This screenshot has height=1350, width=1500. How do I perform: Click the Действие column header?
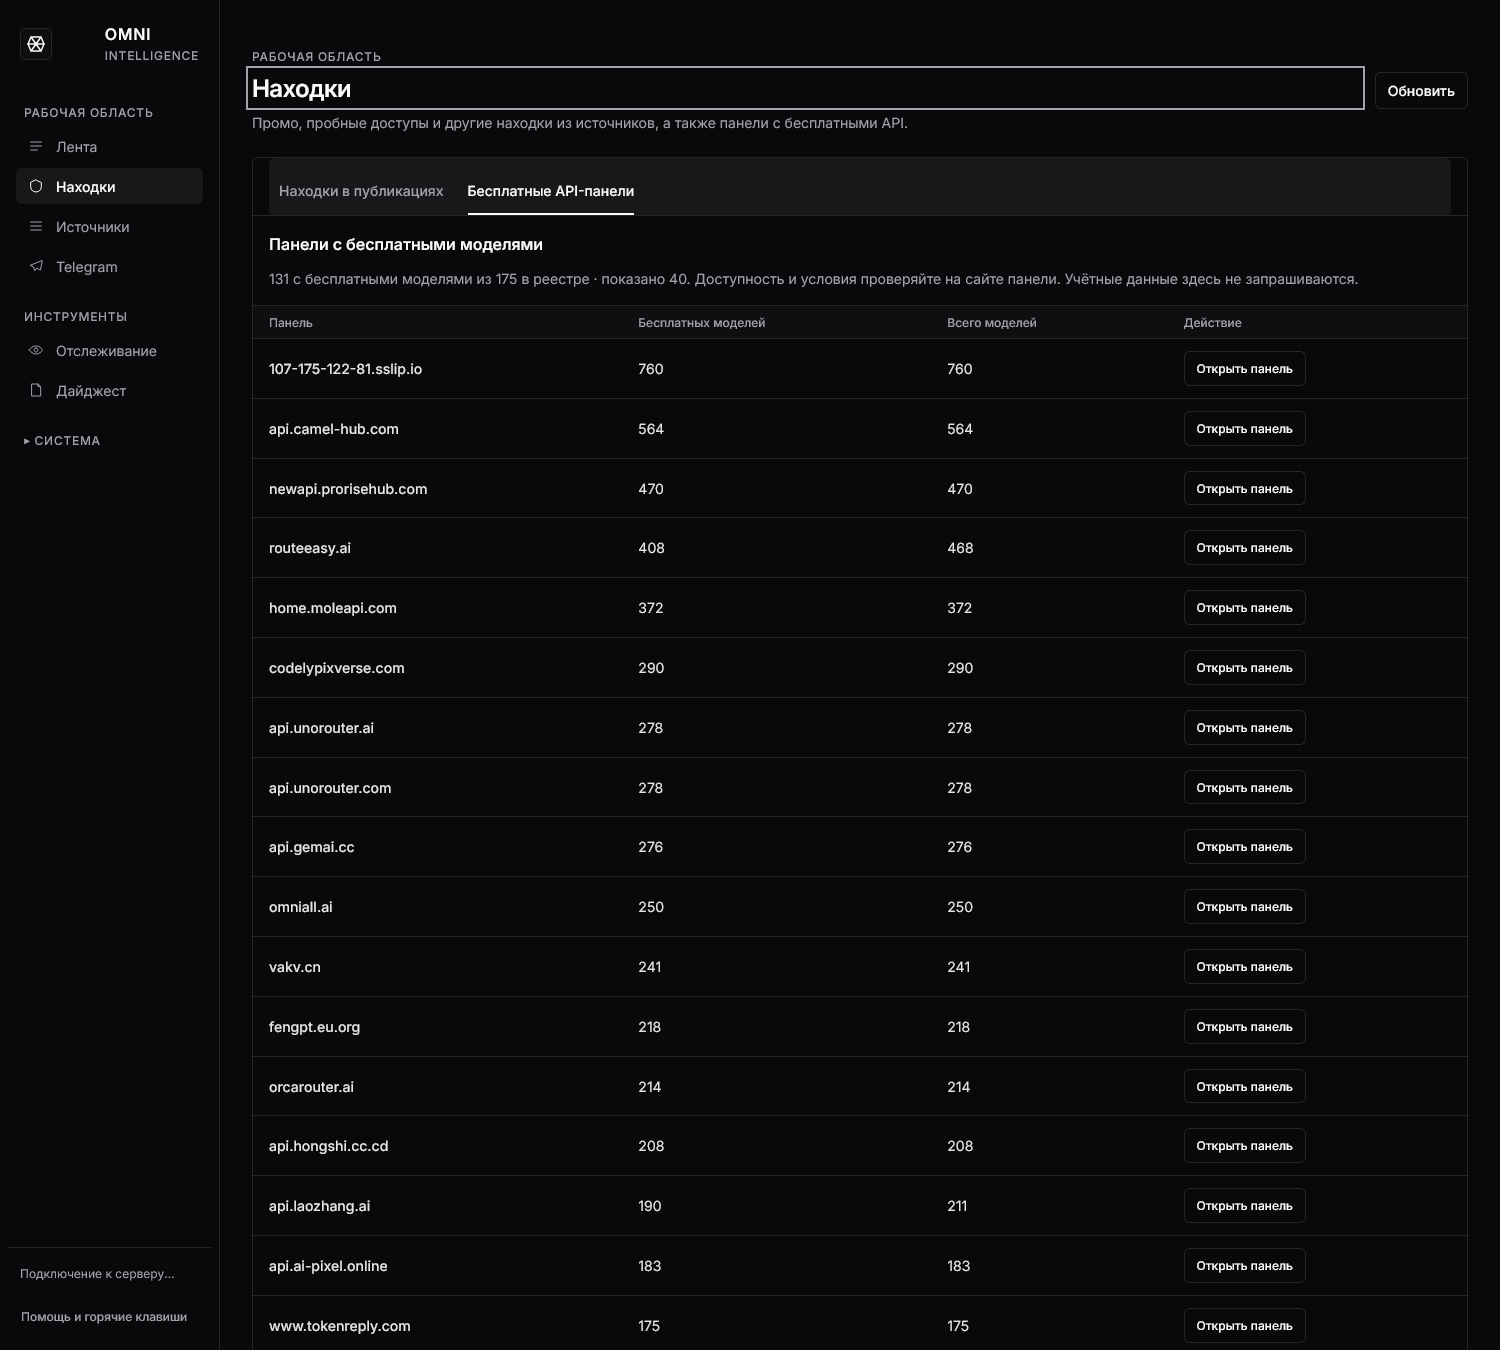tap(1213, 323)
